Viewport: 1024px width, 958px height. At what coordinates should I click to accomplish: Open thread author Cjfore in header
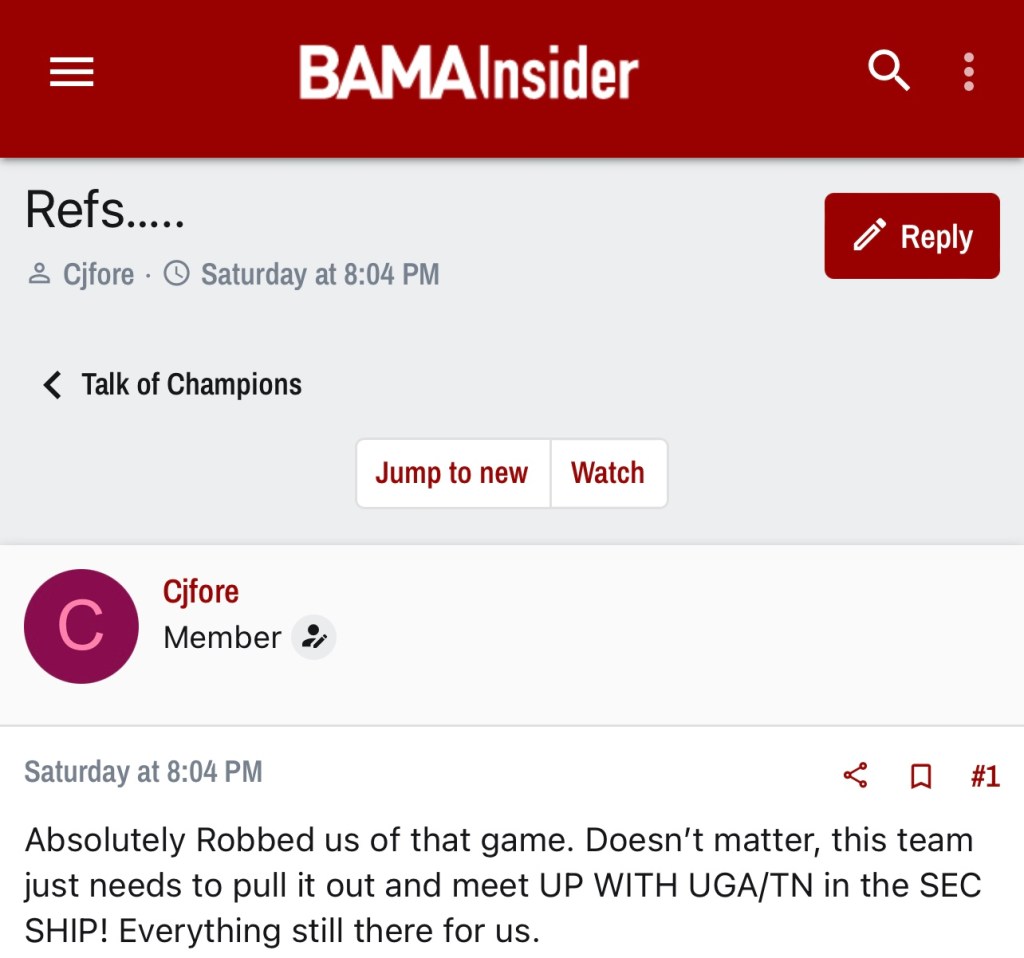pyautogui.click(x=98, y=274)
